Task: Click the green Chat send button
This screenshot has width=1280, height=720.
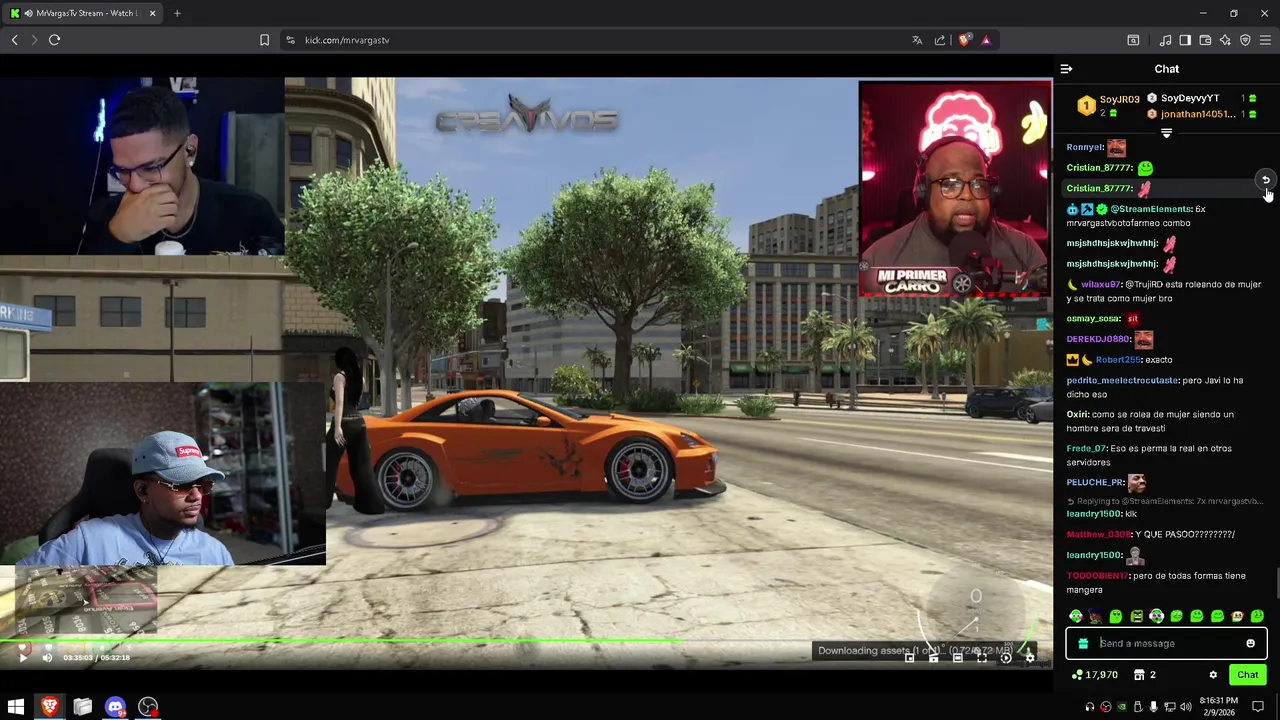Action: point(1247,675)
